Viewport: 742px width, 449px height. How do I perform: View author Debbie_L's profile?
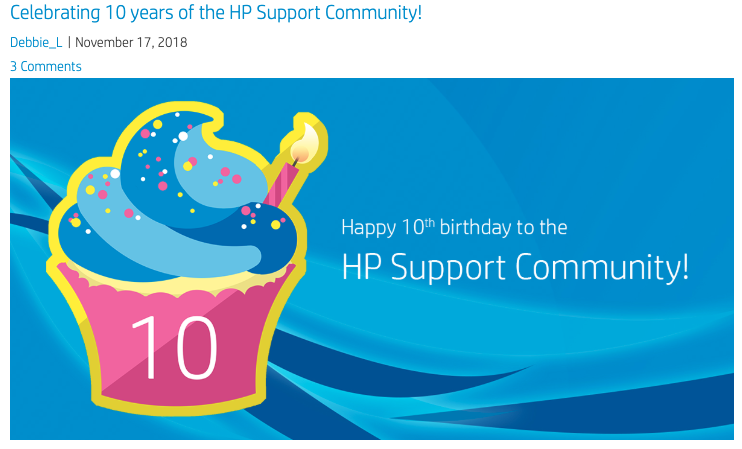(x=36, y=42)
